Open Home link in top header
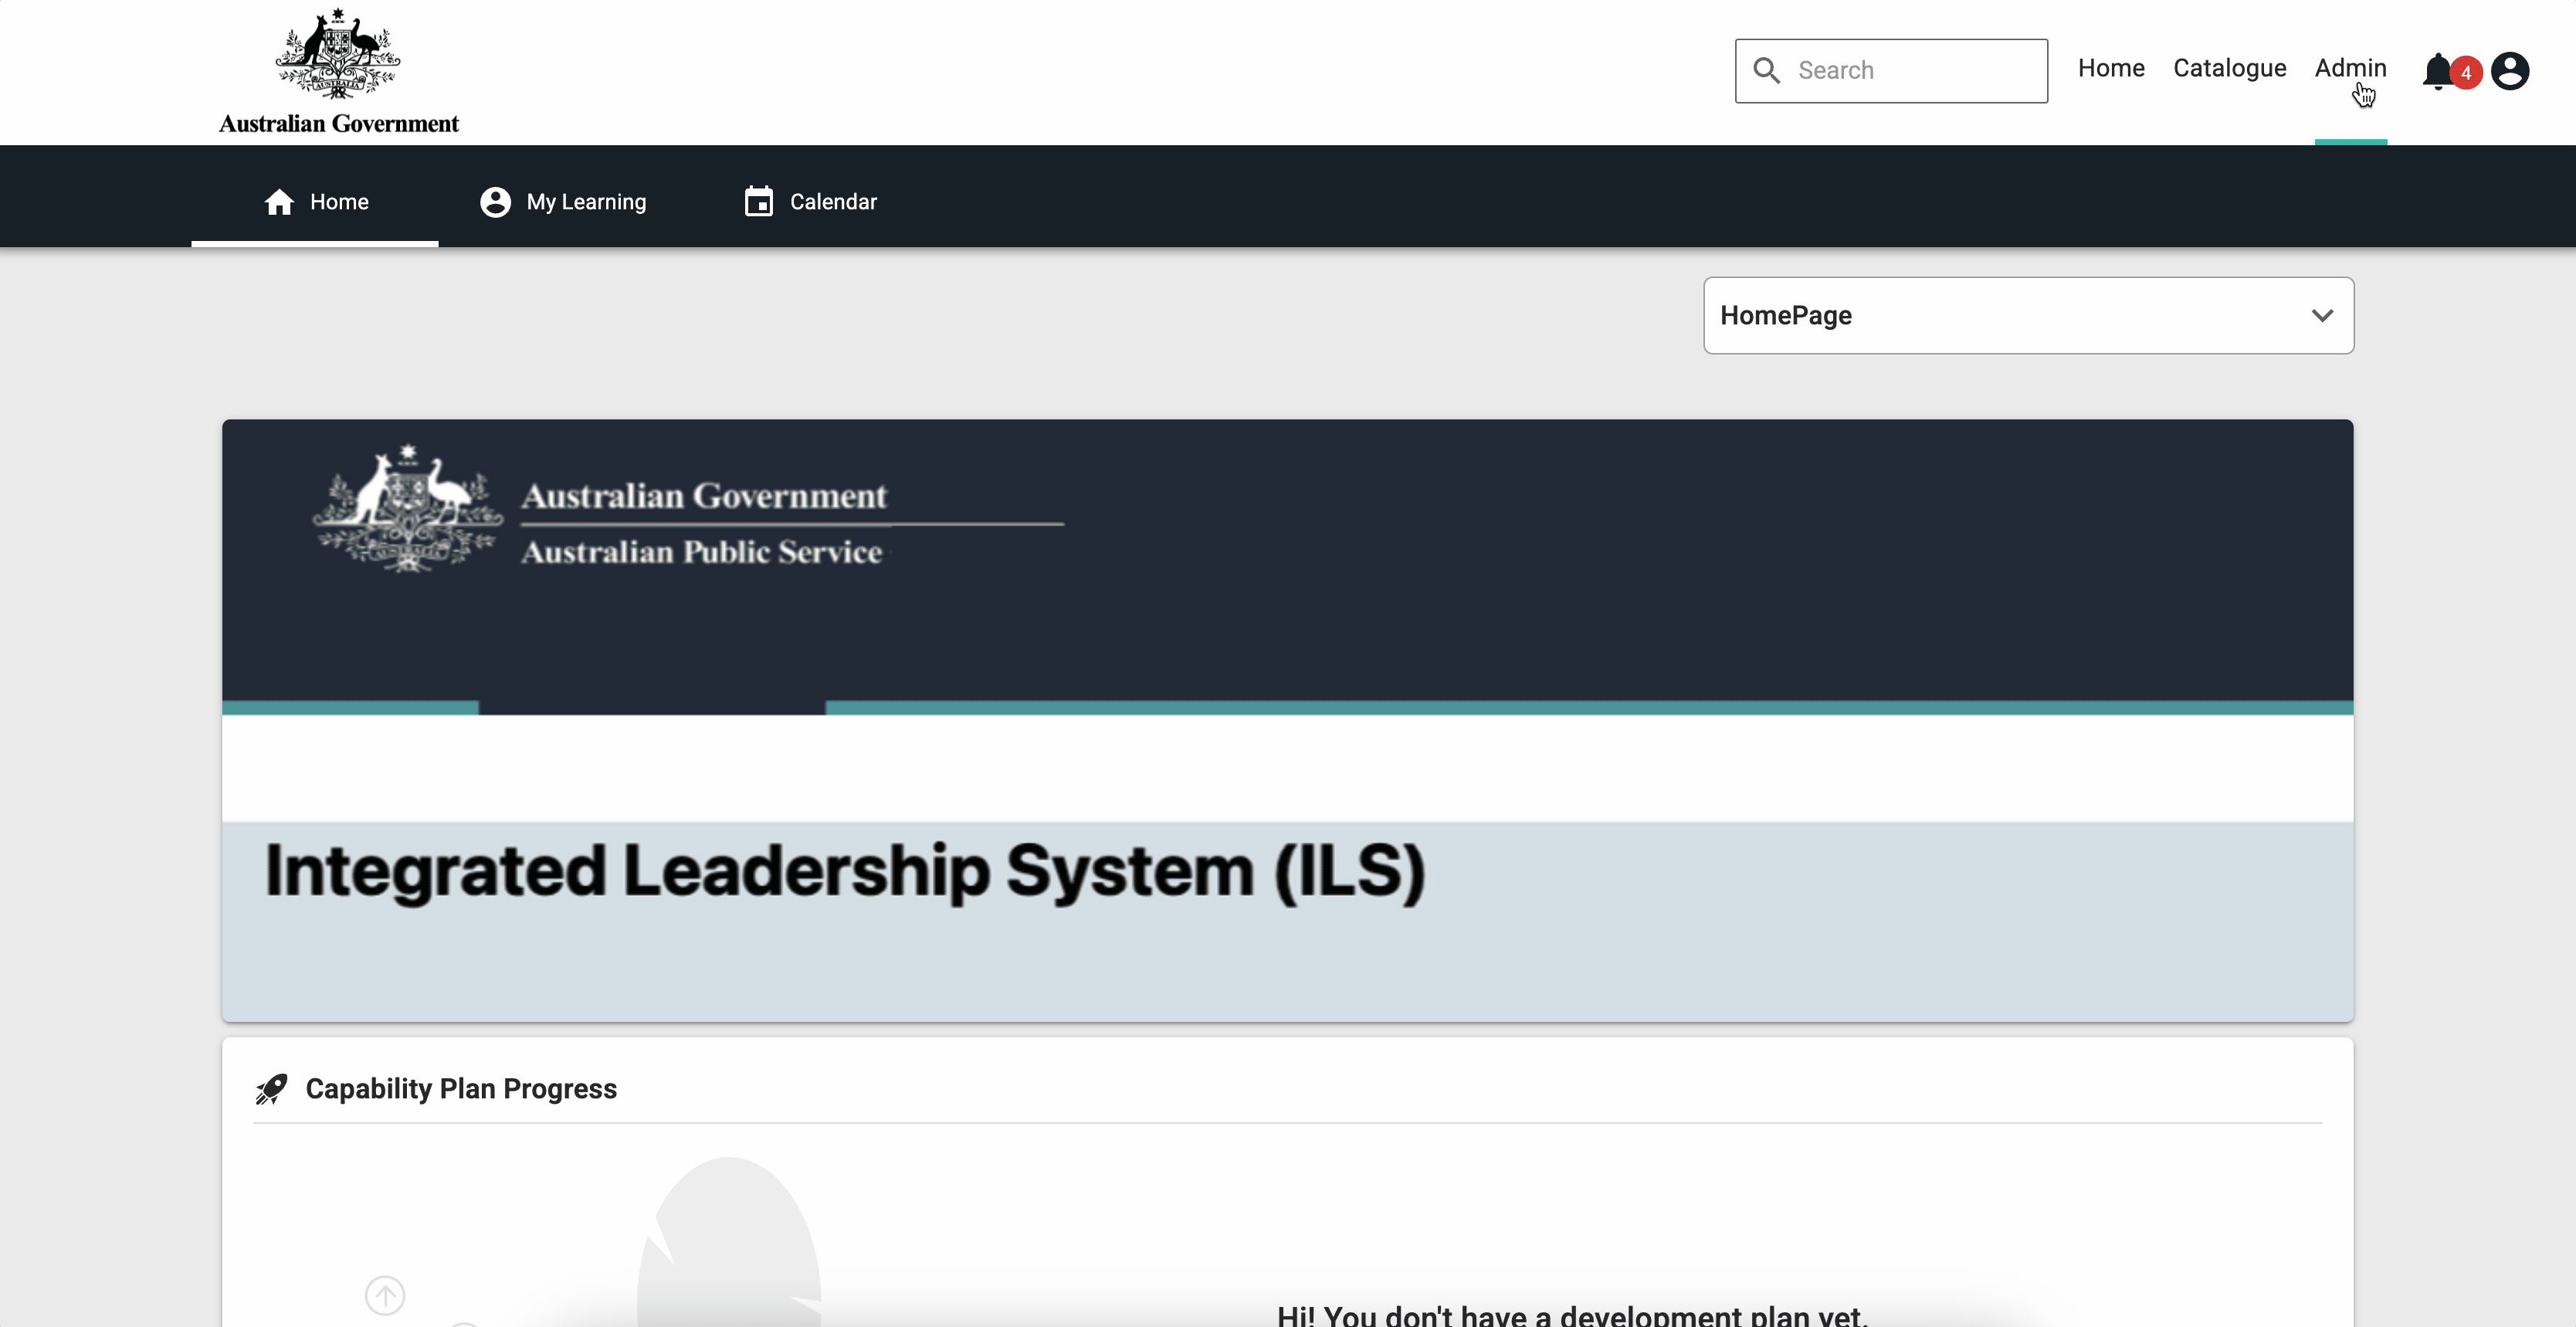This screenshot has width=2576, height=1327. click(2111, 68)
